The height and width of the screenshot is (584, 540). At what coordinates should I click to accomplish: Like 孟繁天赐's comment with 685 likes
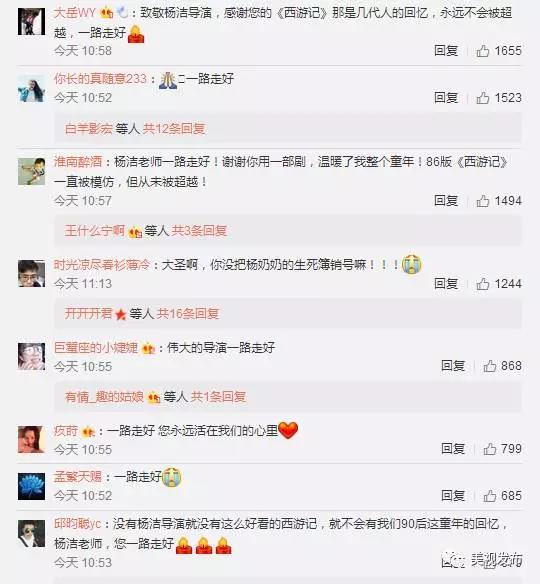click(x=490, y=496)
